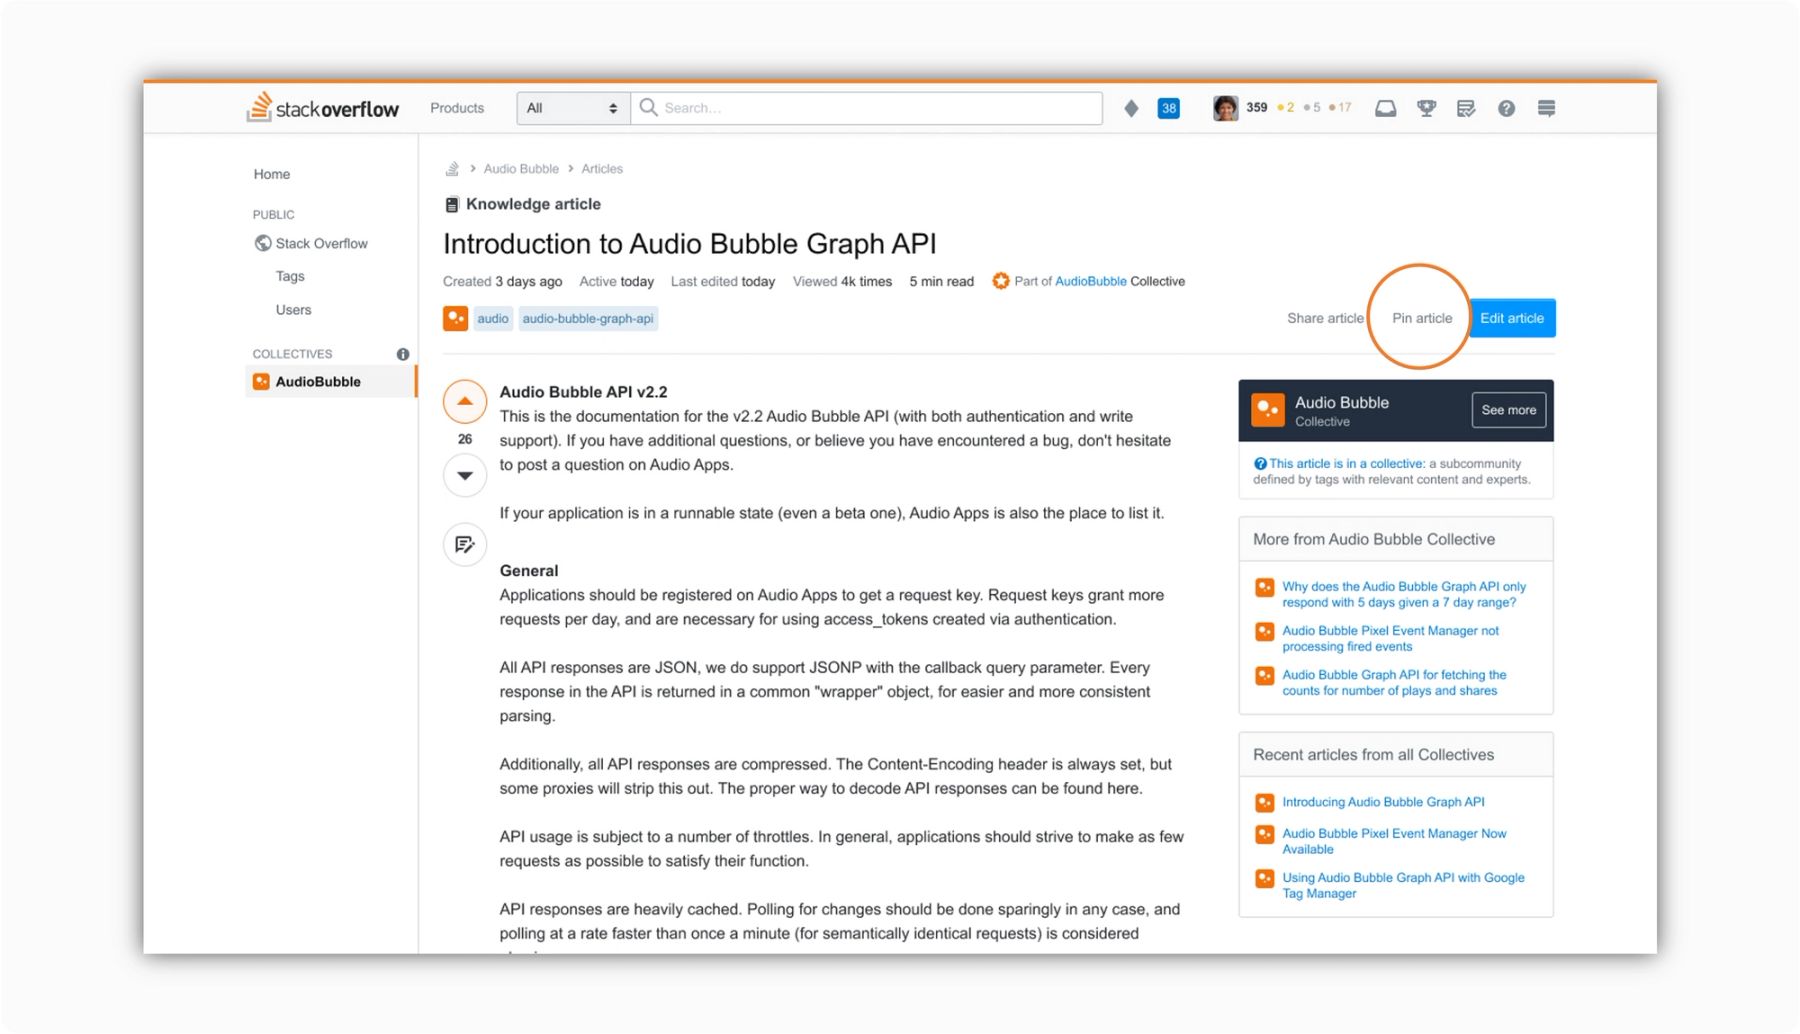Image resolution: width=1800 pixels, height=1034 pixels.
Task: Click Pin article
Action: pos(1421,318)
